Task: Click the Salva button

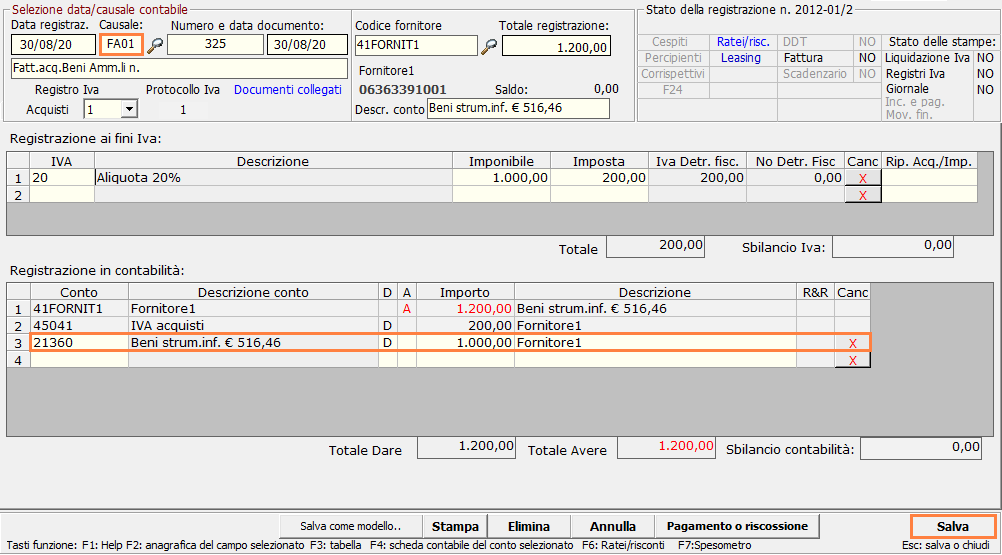Action: pos(953,526)
